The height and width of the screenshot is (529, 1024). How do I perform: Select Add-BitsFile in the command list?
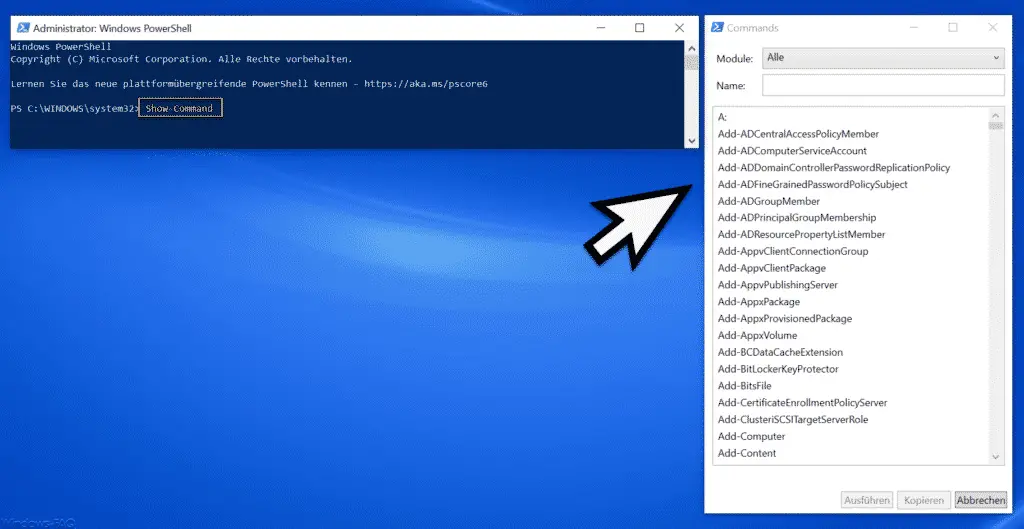click(744, 386)
